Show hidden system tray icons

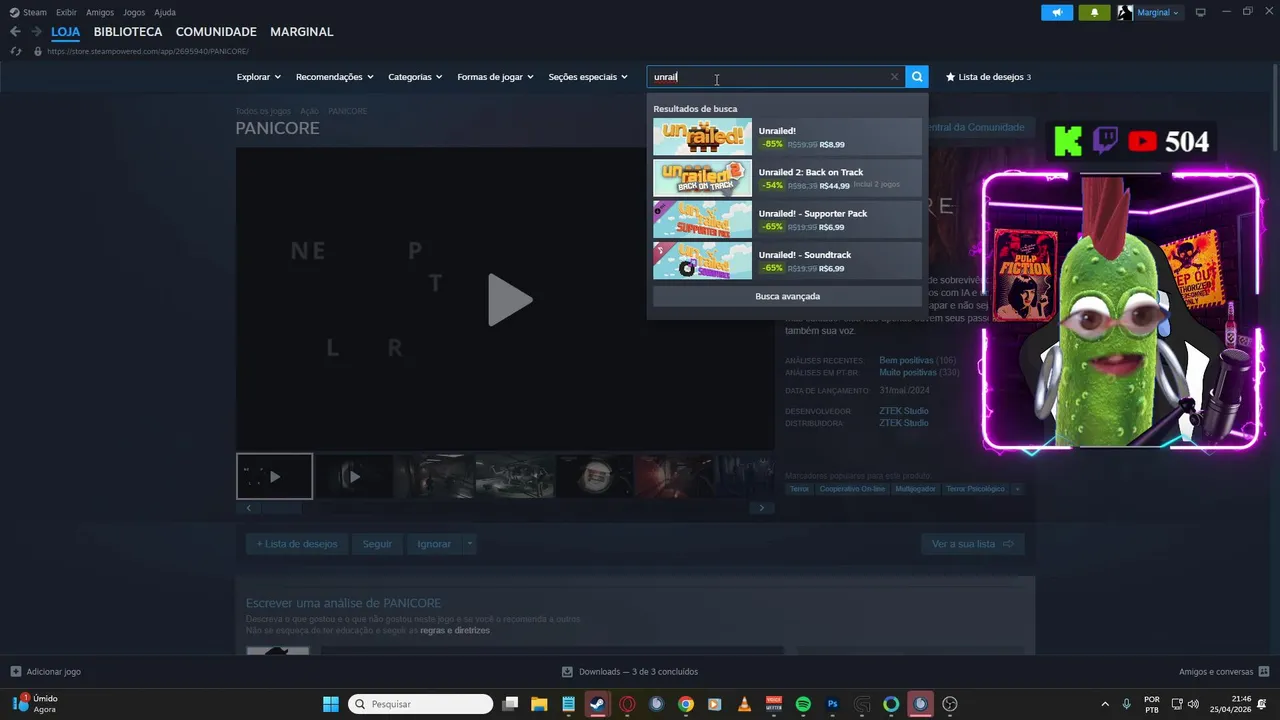click(x=1105, y=704)
